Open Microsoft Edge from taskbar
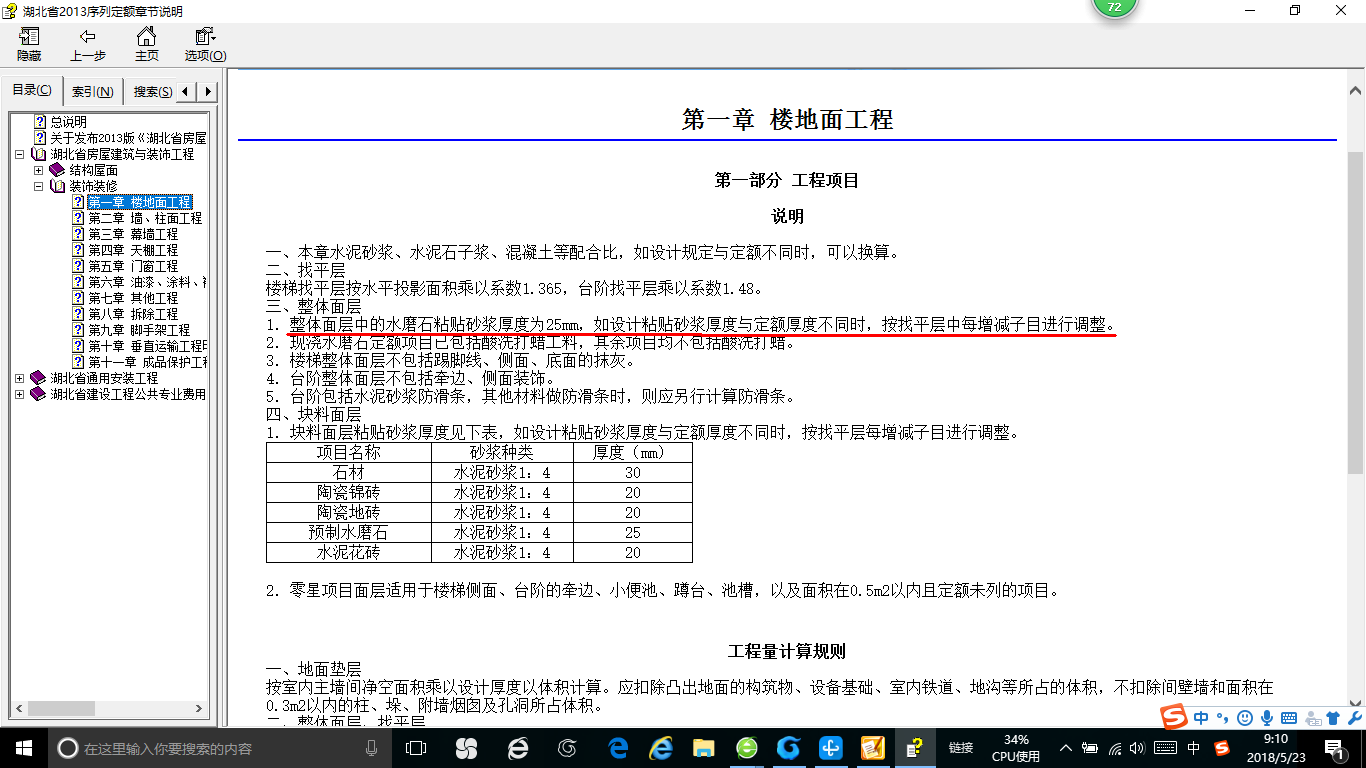Image resolution: width=1366 pixels, height=768 pixels. pos(619,747)
